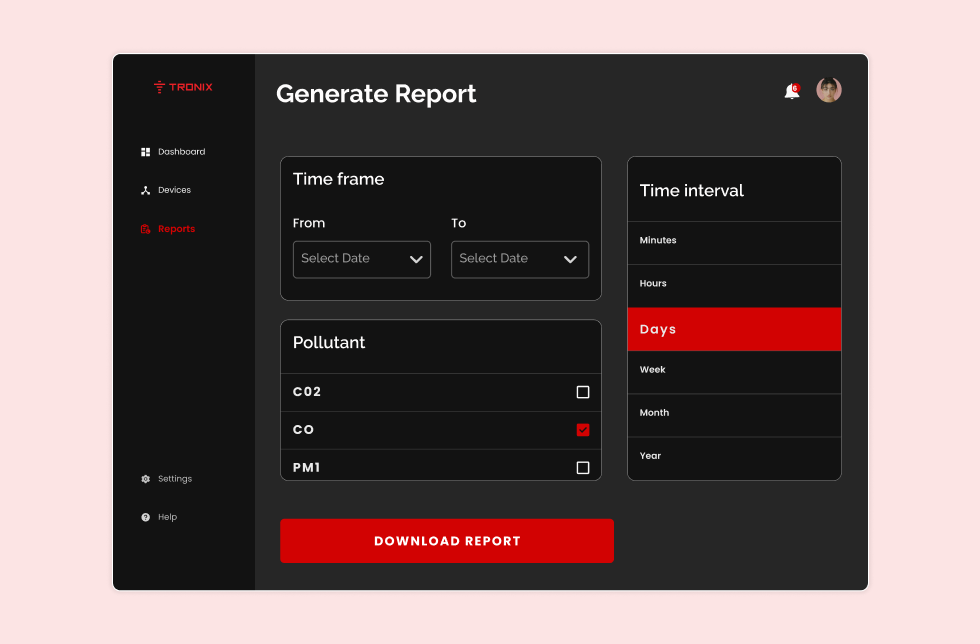Click the user profile avatar
980x644 pixels.
point(828,90)
